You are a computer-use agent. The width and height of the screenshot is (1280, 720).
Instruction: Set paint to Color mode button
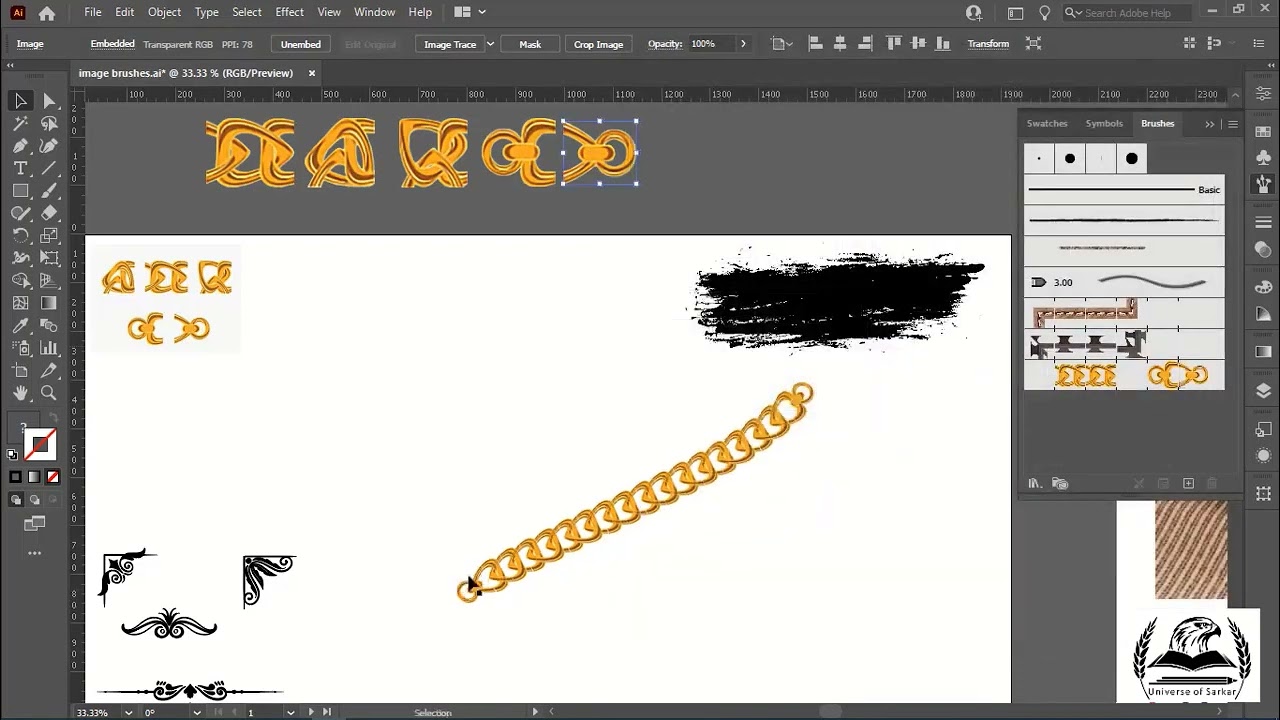pyautogui.click(x=15, y=477)
